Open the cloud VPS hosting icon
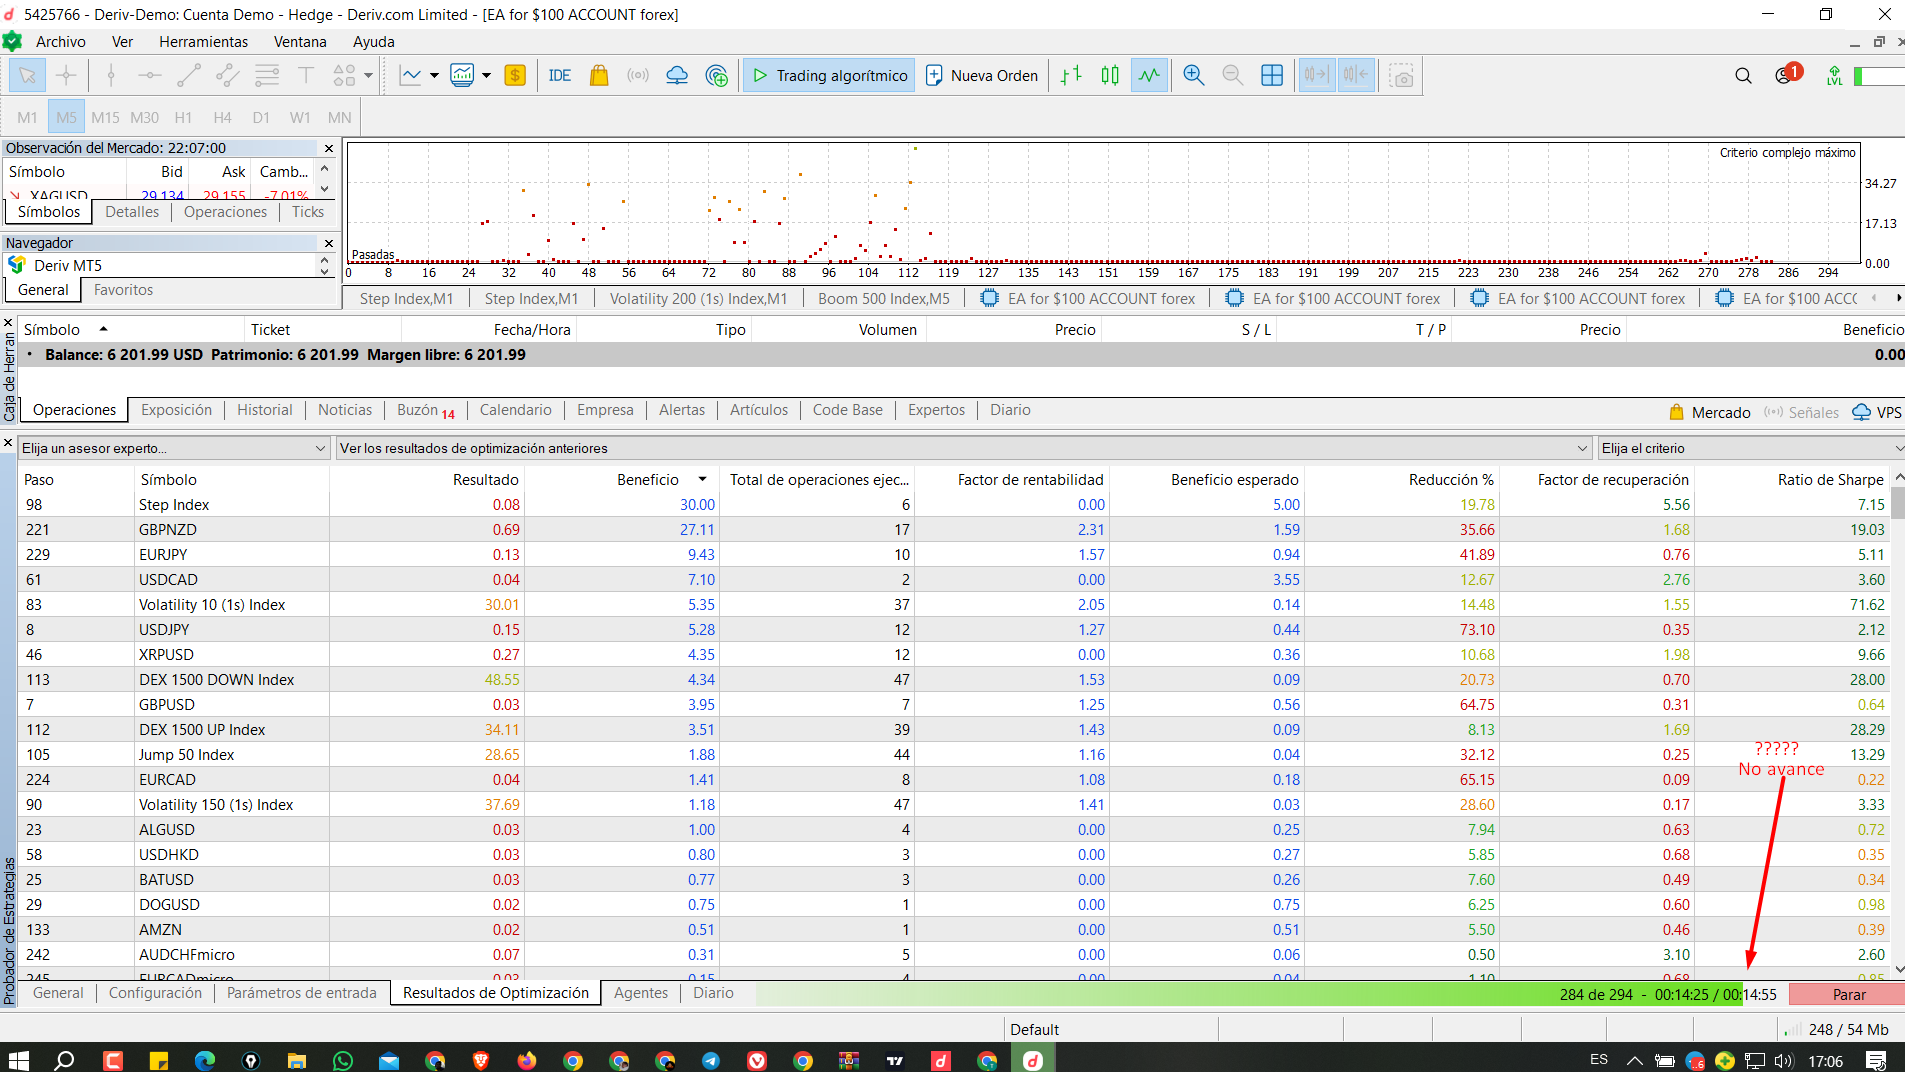Viewport: 1905px width, 1072px height. [677, 76]
